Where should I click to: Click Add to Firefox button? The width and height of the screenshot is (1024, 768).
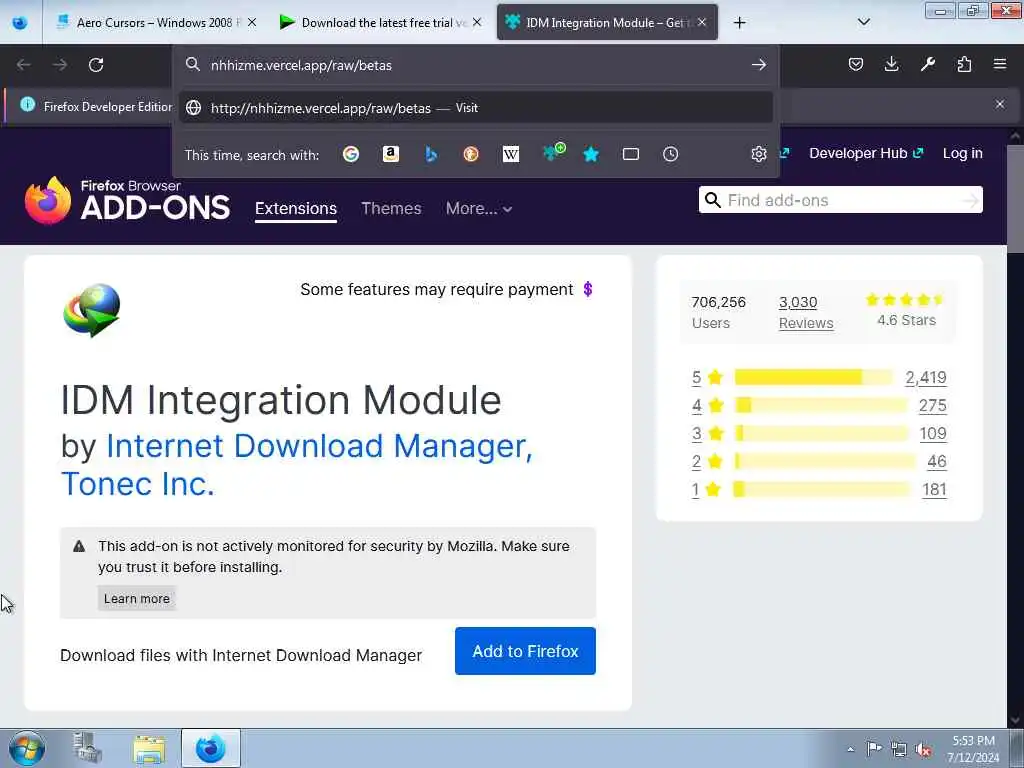point(525,651)
